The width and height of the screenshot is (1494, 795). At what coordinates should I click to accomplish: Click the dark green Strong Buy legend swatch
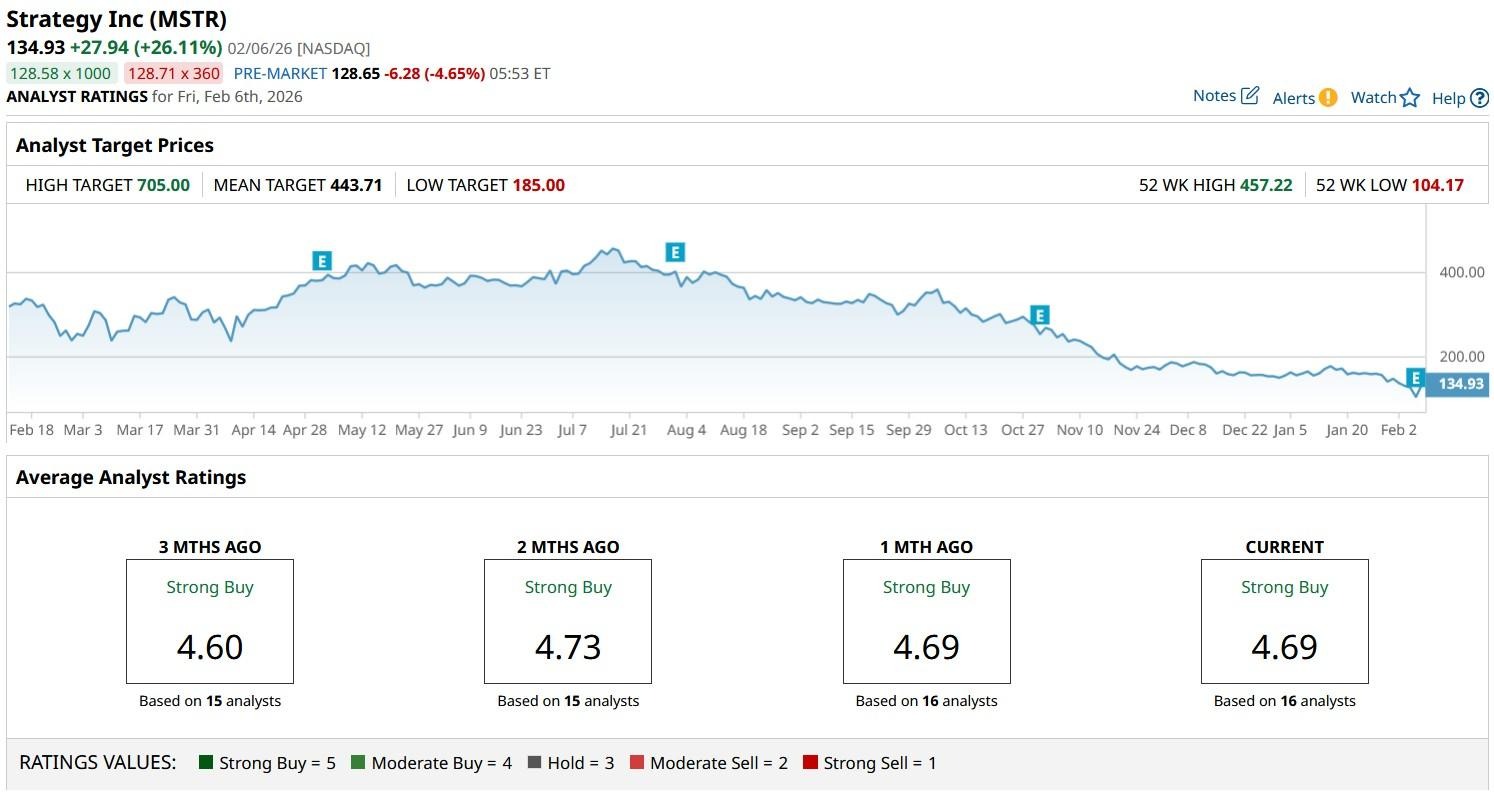point(206,762)
